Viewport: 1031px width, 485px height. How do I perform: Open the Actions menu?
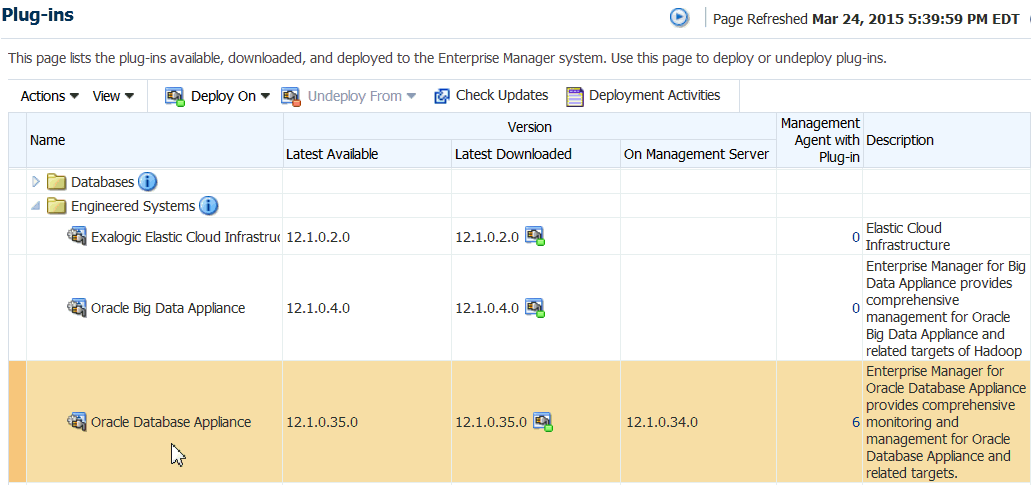(x=49, y=96)
